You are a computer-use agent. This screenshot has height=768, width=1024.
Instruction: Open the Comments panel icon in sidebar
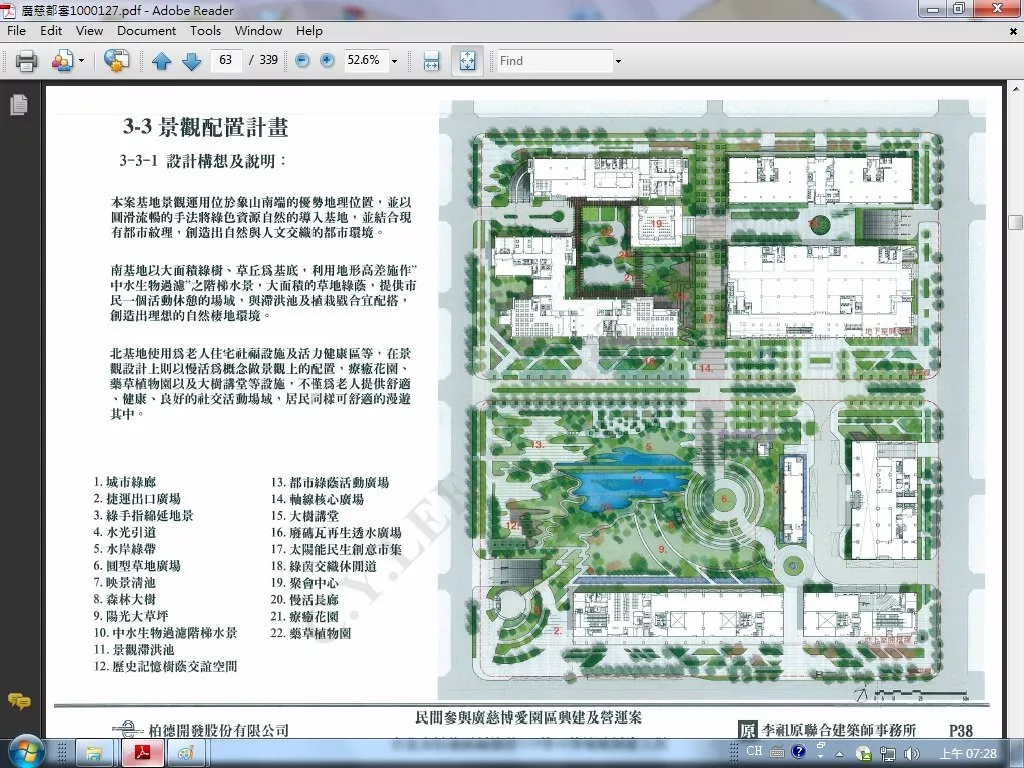click(19, 701)
